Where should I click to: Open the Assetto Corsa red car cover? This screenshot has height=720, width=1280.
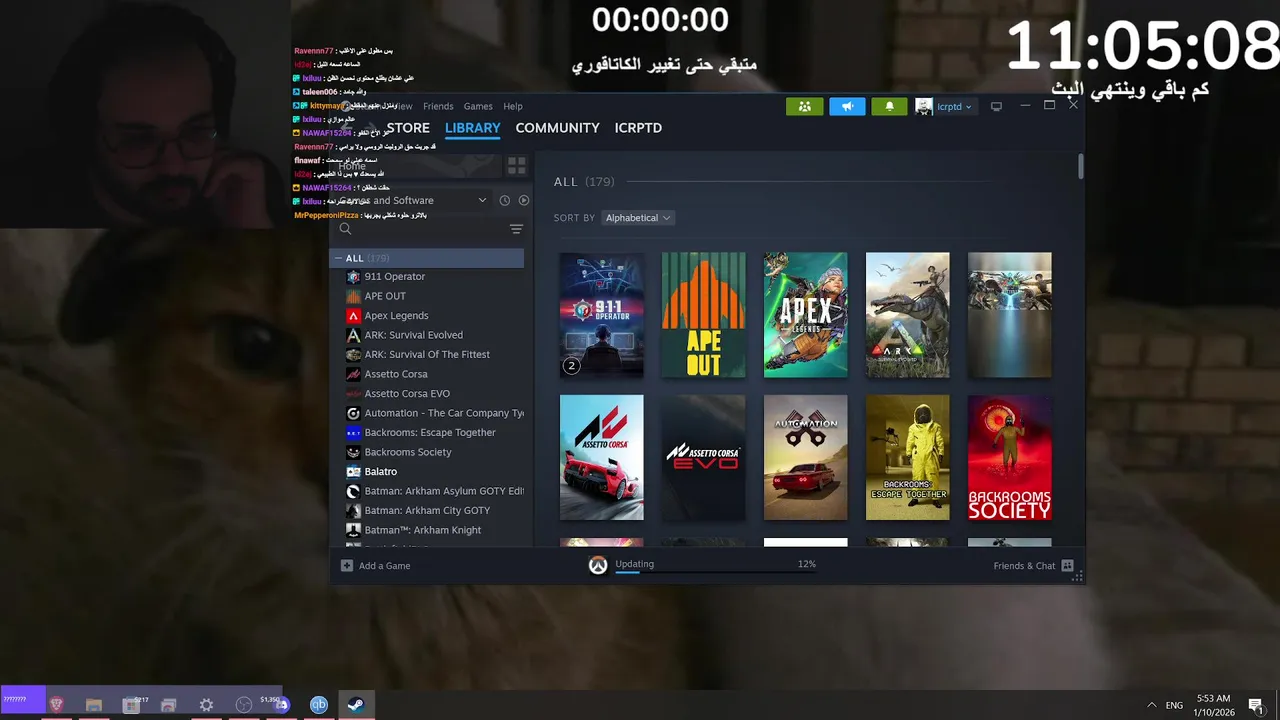pyautogui.click(x=601, y=457)
